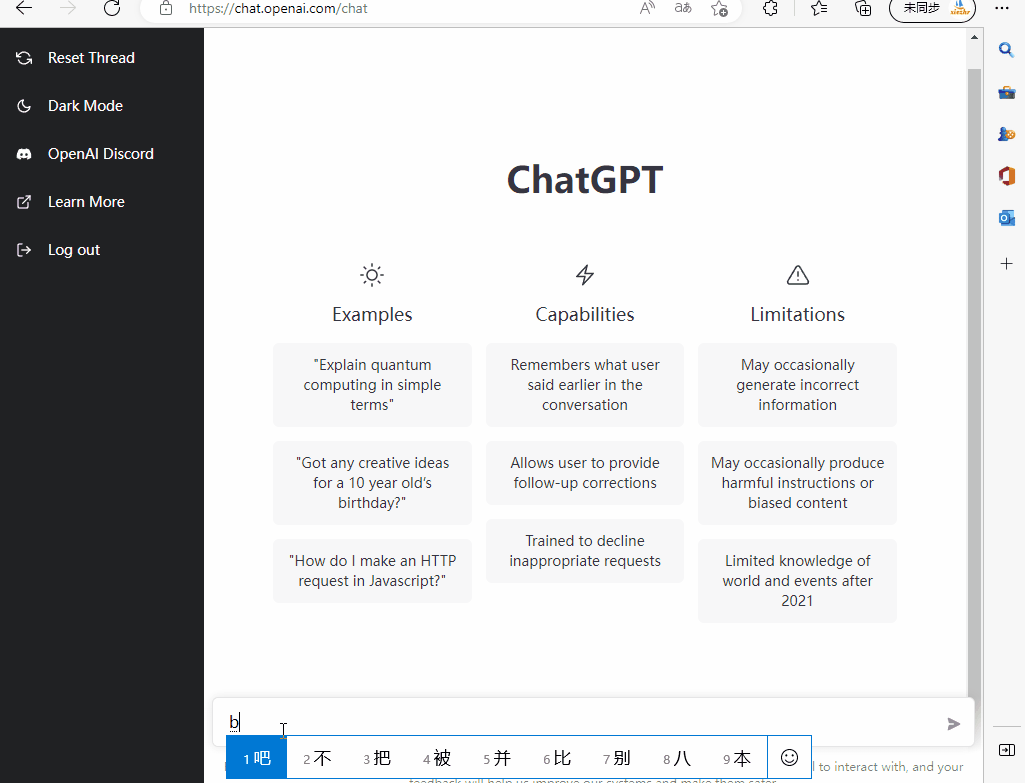Click the Dark Mode moon icon

click(24, 106)
